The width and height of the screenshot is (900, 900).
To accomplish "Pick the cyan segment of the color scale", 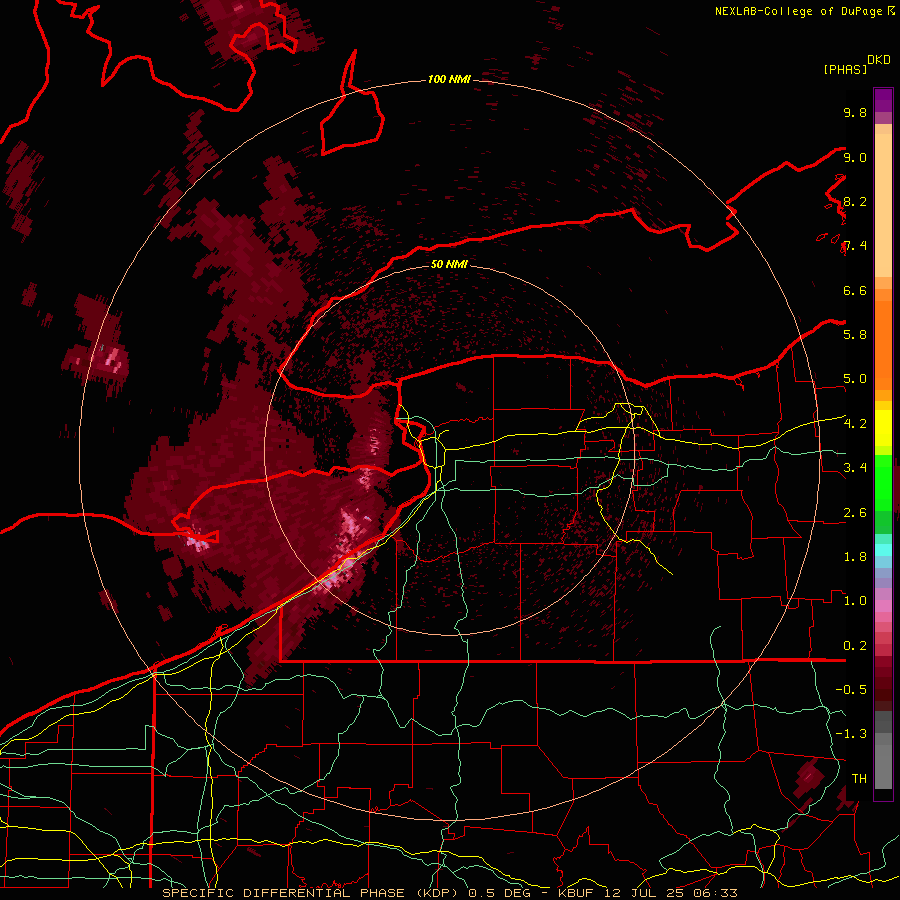I will click(x=883, y=550).
